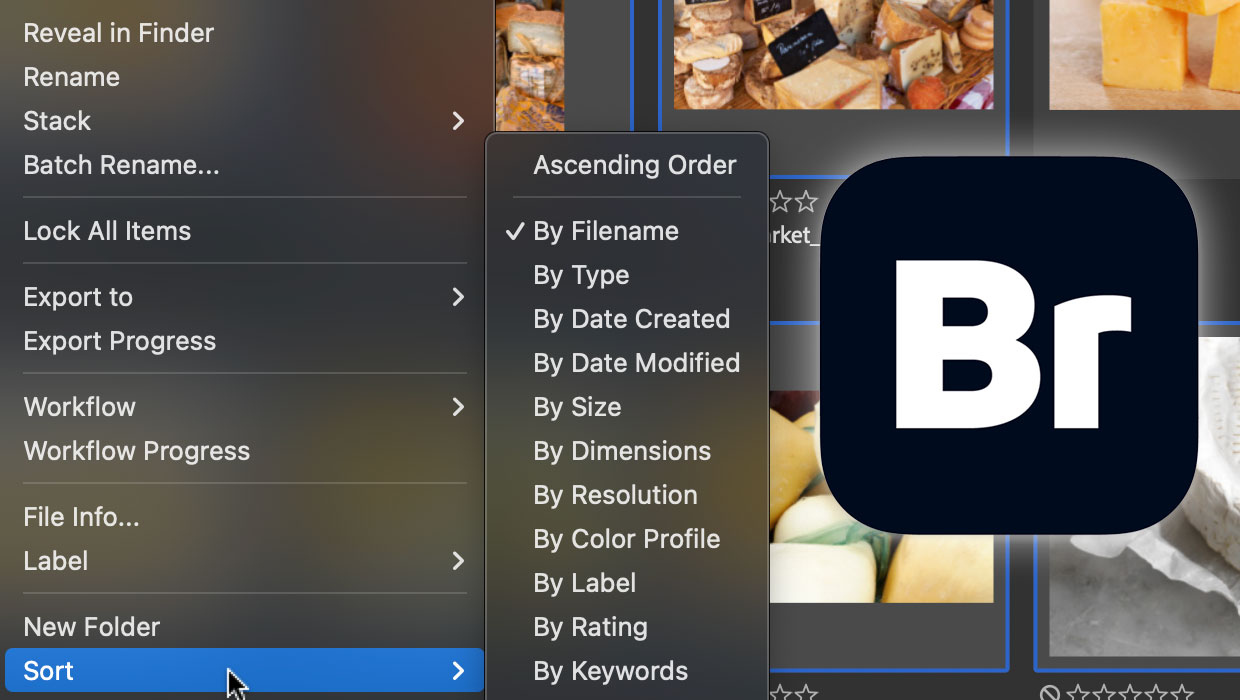Expand the Export to chevron
The image size is (1240, 700).
(x=458, y=297)
